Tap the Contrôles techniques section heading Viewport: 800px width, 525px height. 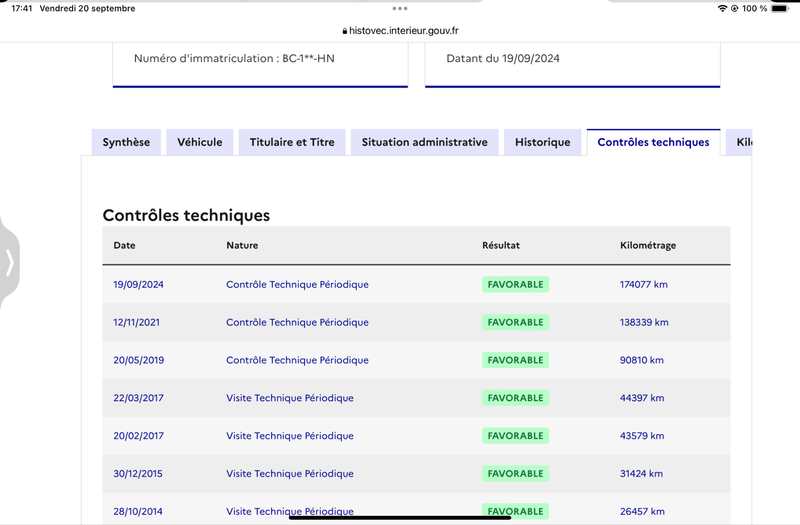coord(186,215)
